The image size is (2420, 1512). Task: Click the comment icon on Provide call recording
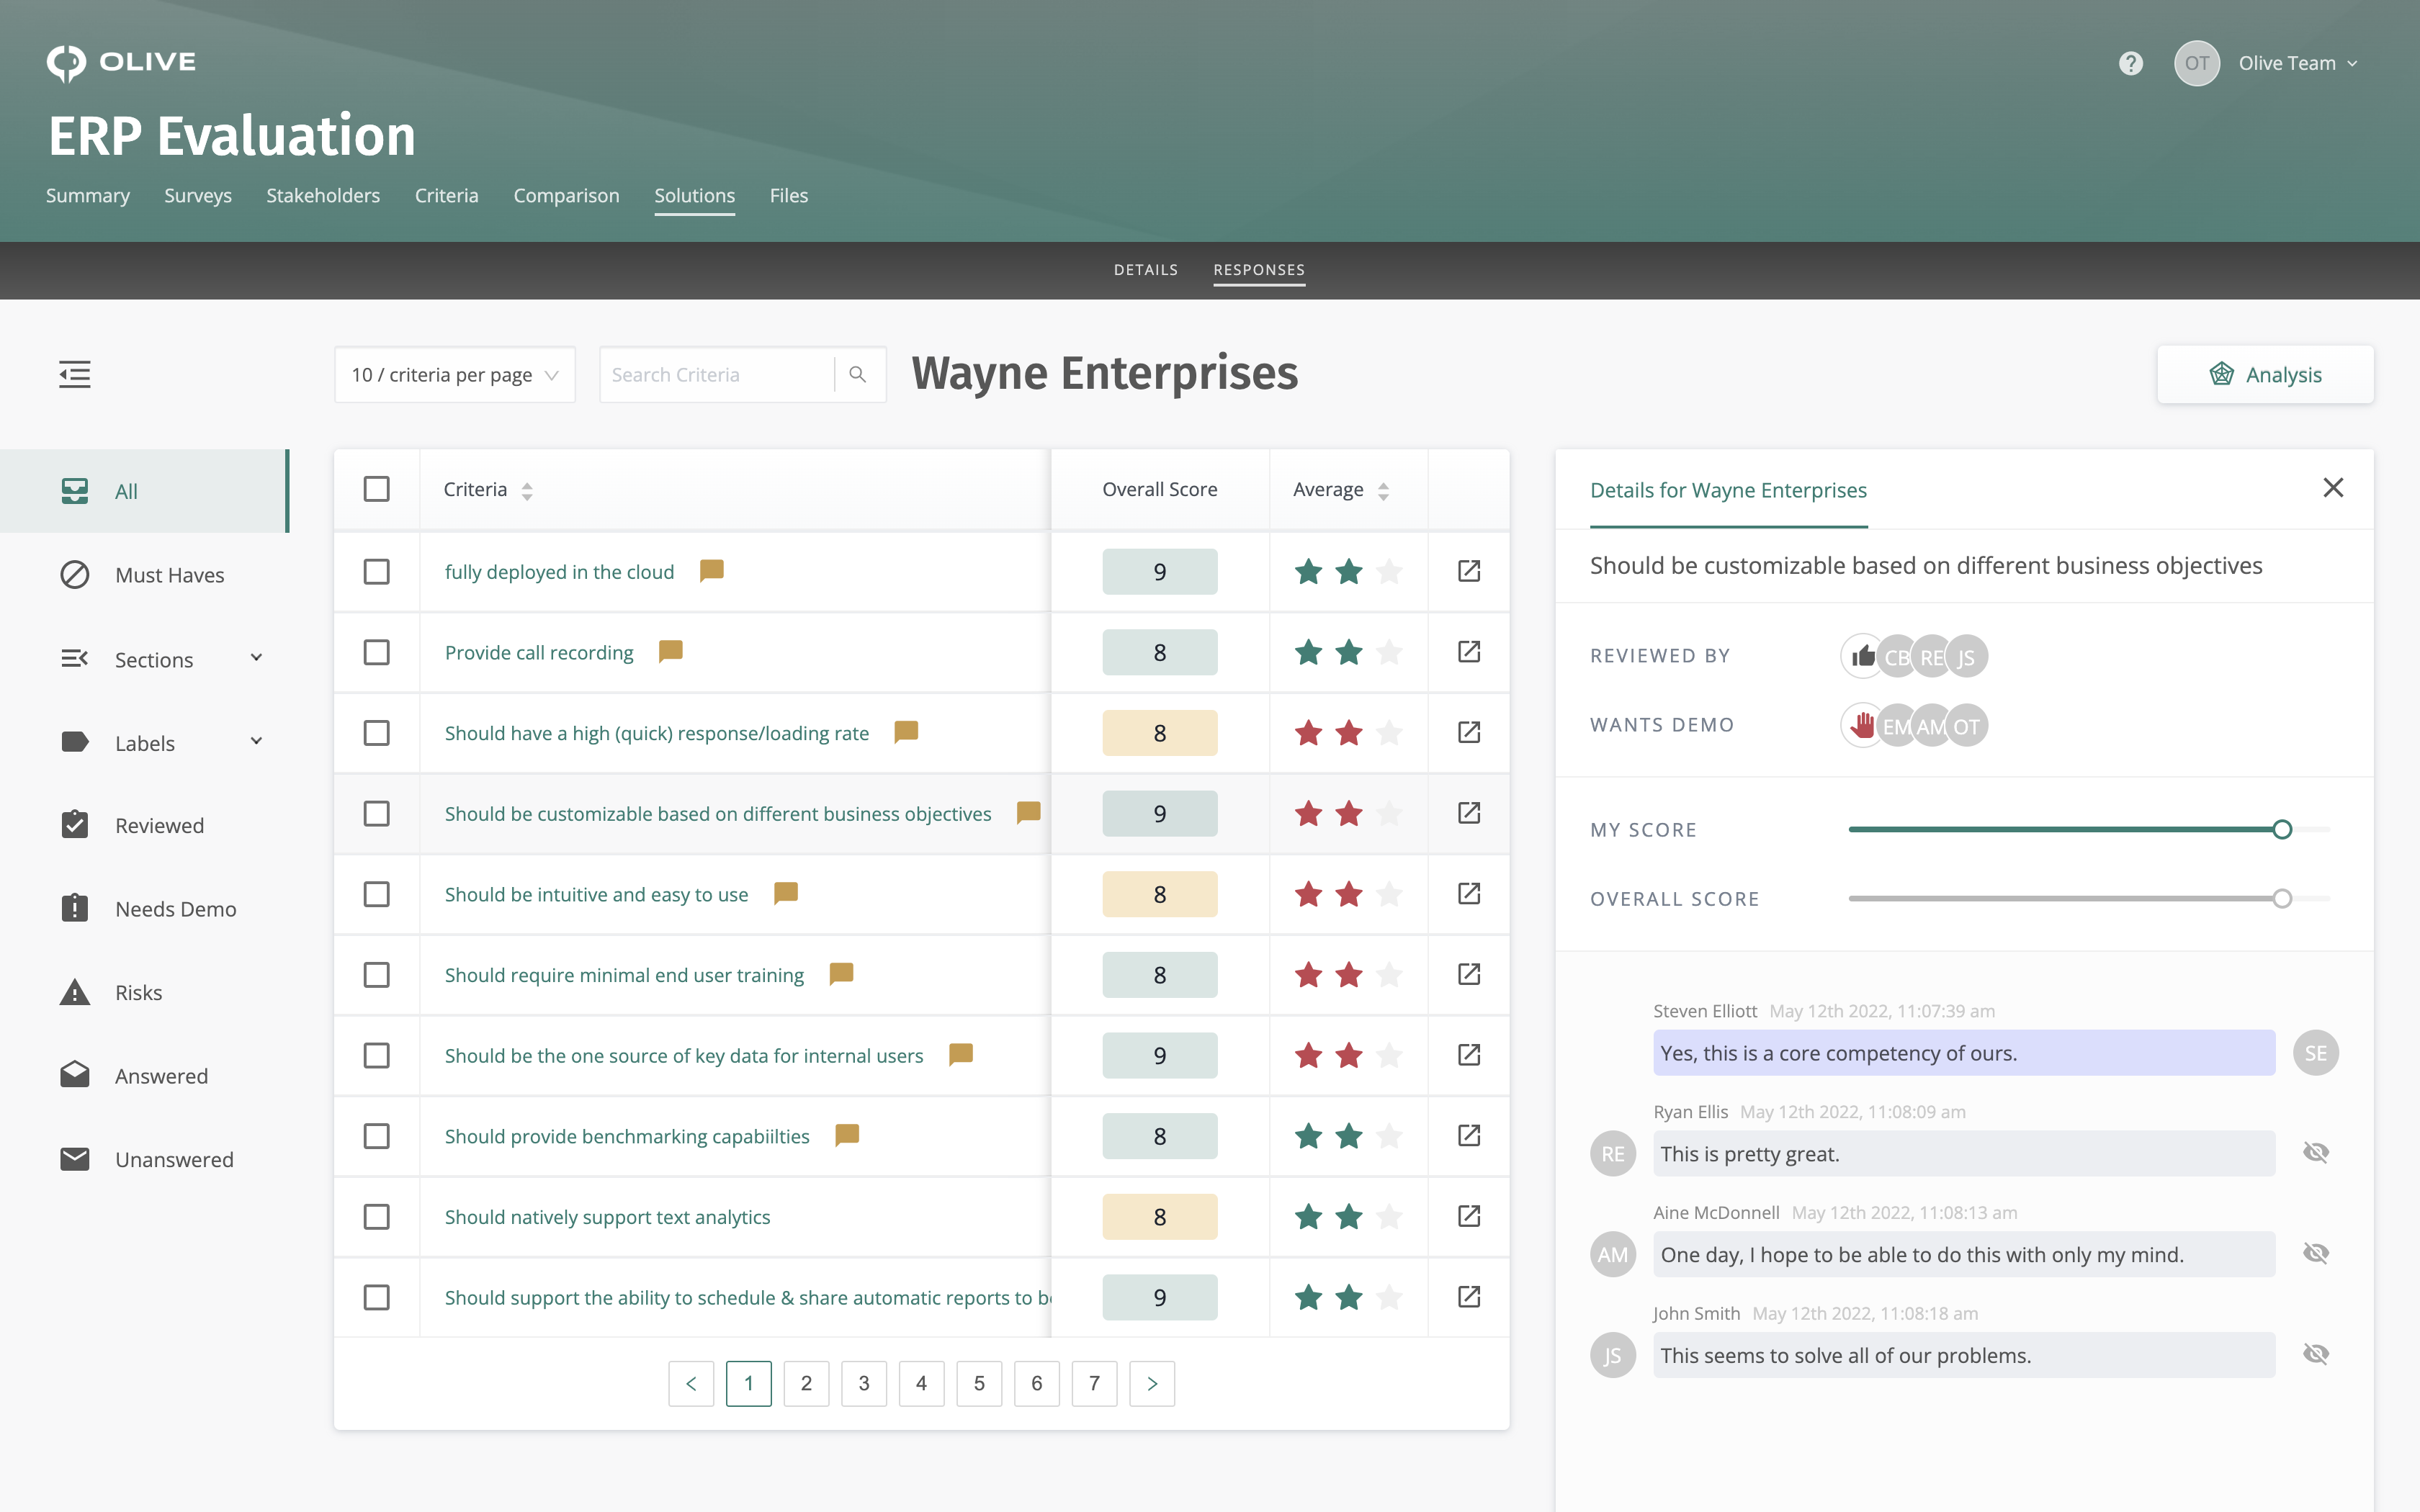tap(670, 650)
